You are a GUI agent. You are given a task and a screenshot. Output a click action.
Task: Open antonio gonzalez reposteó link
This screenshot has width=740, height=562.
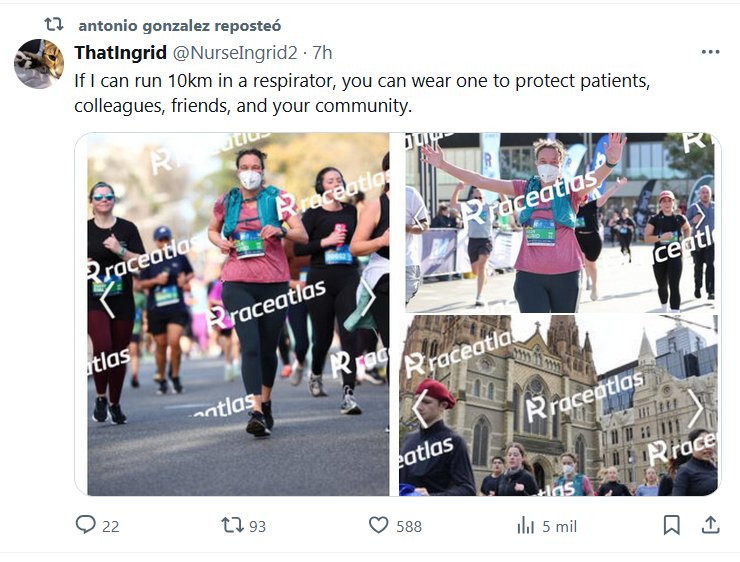[180, 25]
